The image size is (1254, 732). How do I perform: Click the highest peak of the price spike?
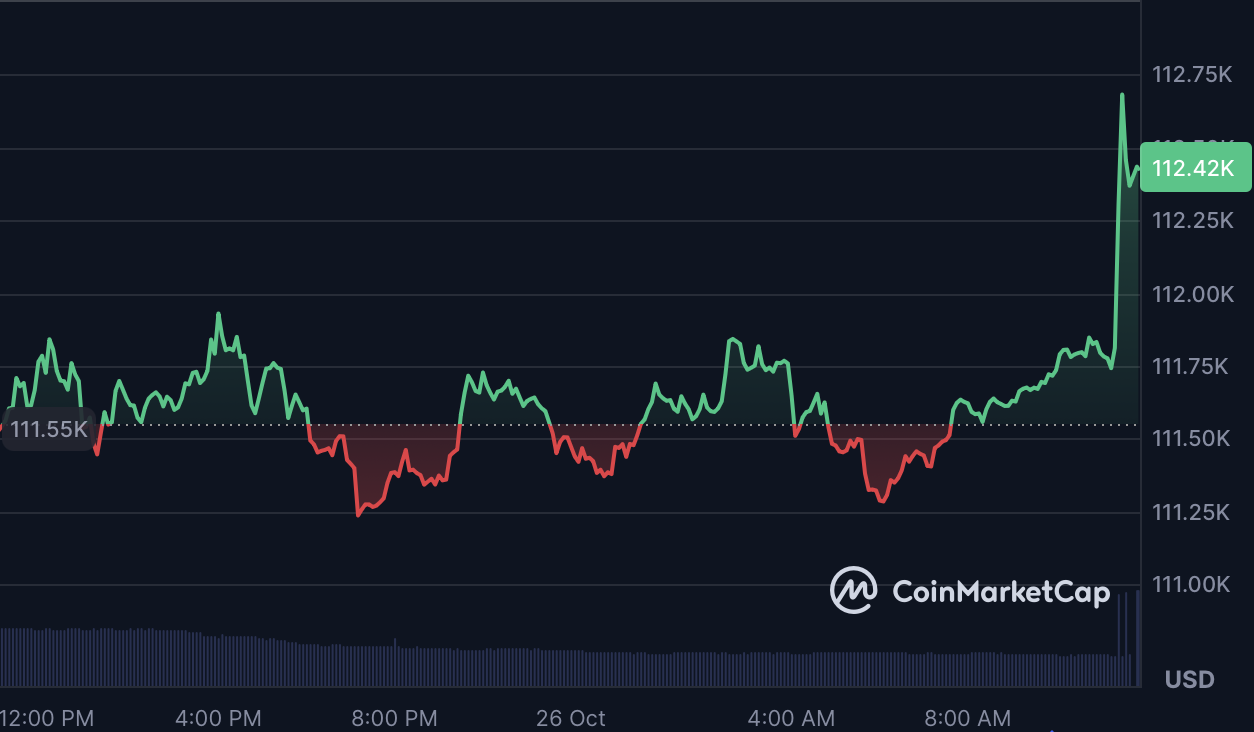1122,95
